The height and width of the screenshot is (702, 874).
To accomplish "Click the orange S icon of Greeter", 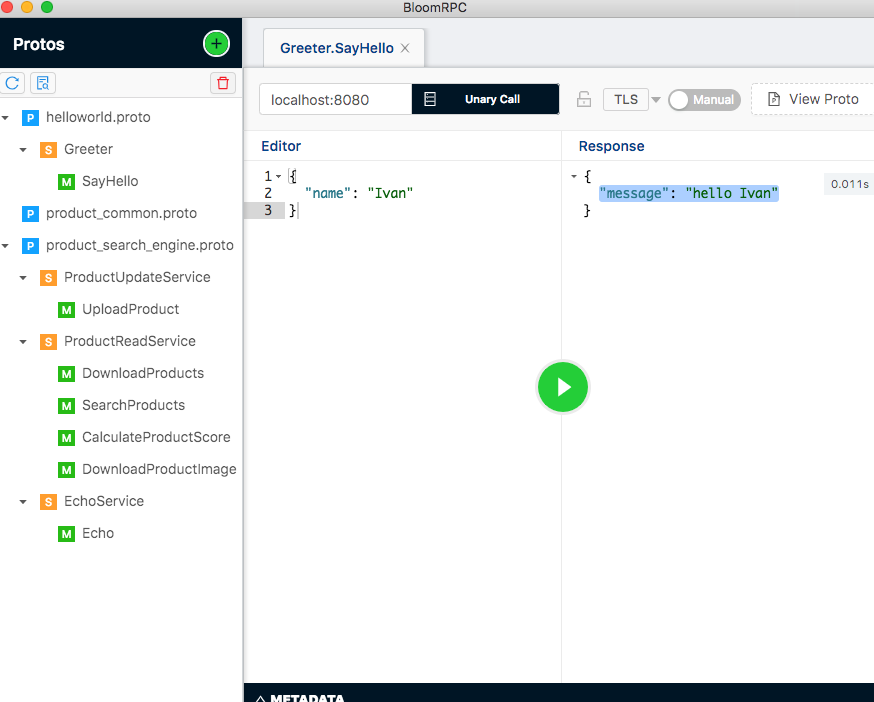I will coord(48,149).
